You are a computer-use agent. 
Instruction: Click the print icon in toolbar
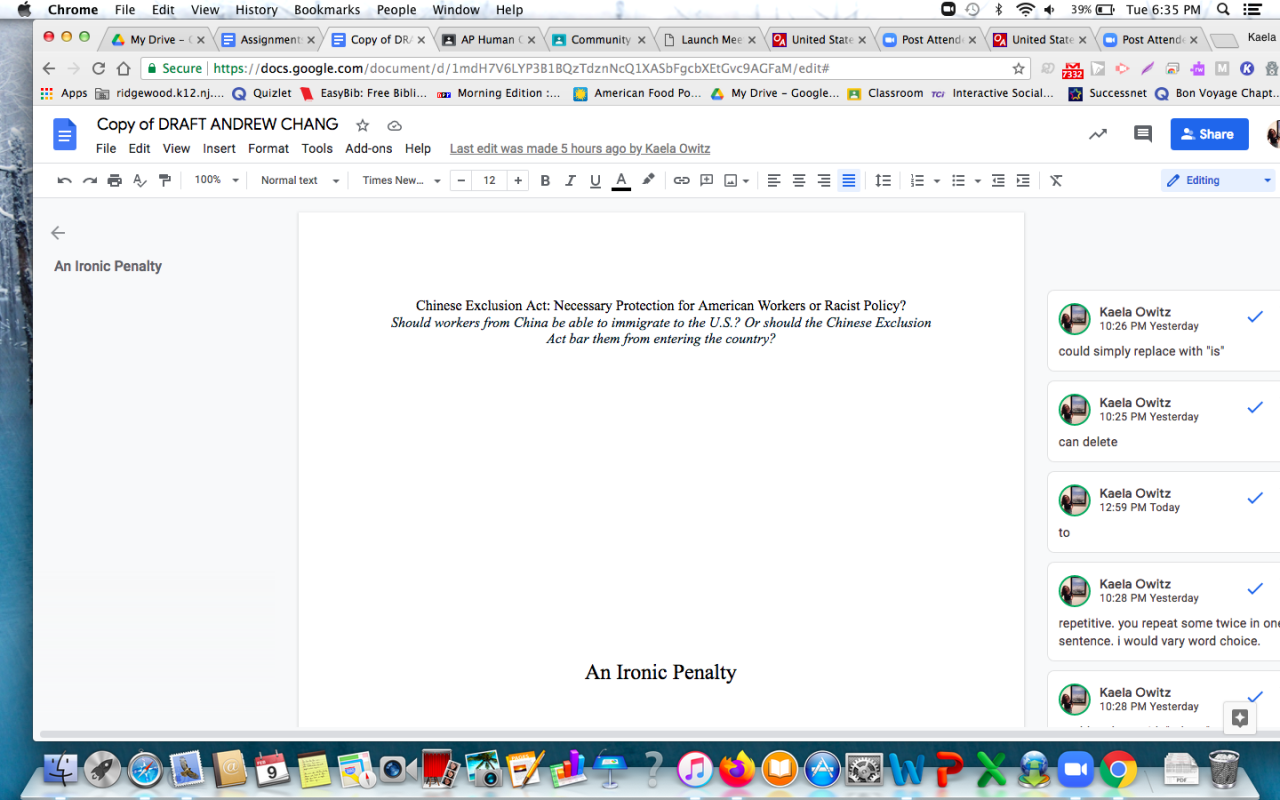[115, 181]
